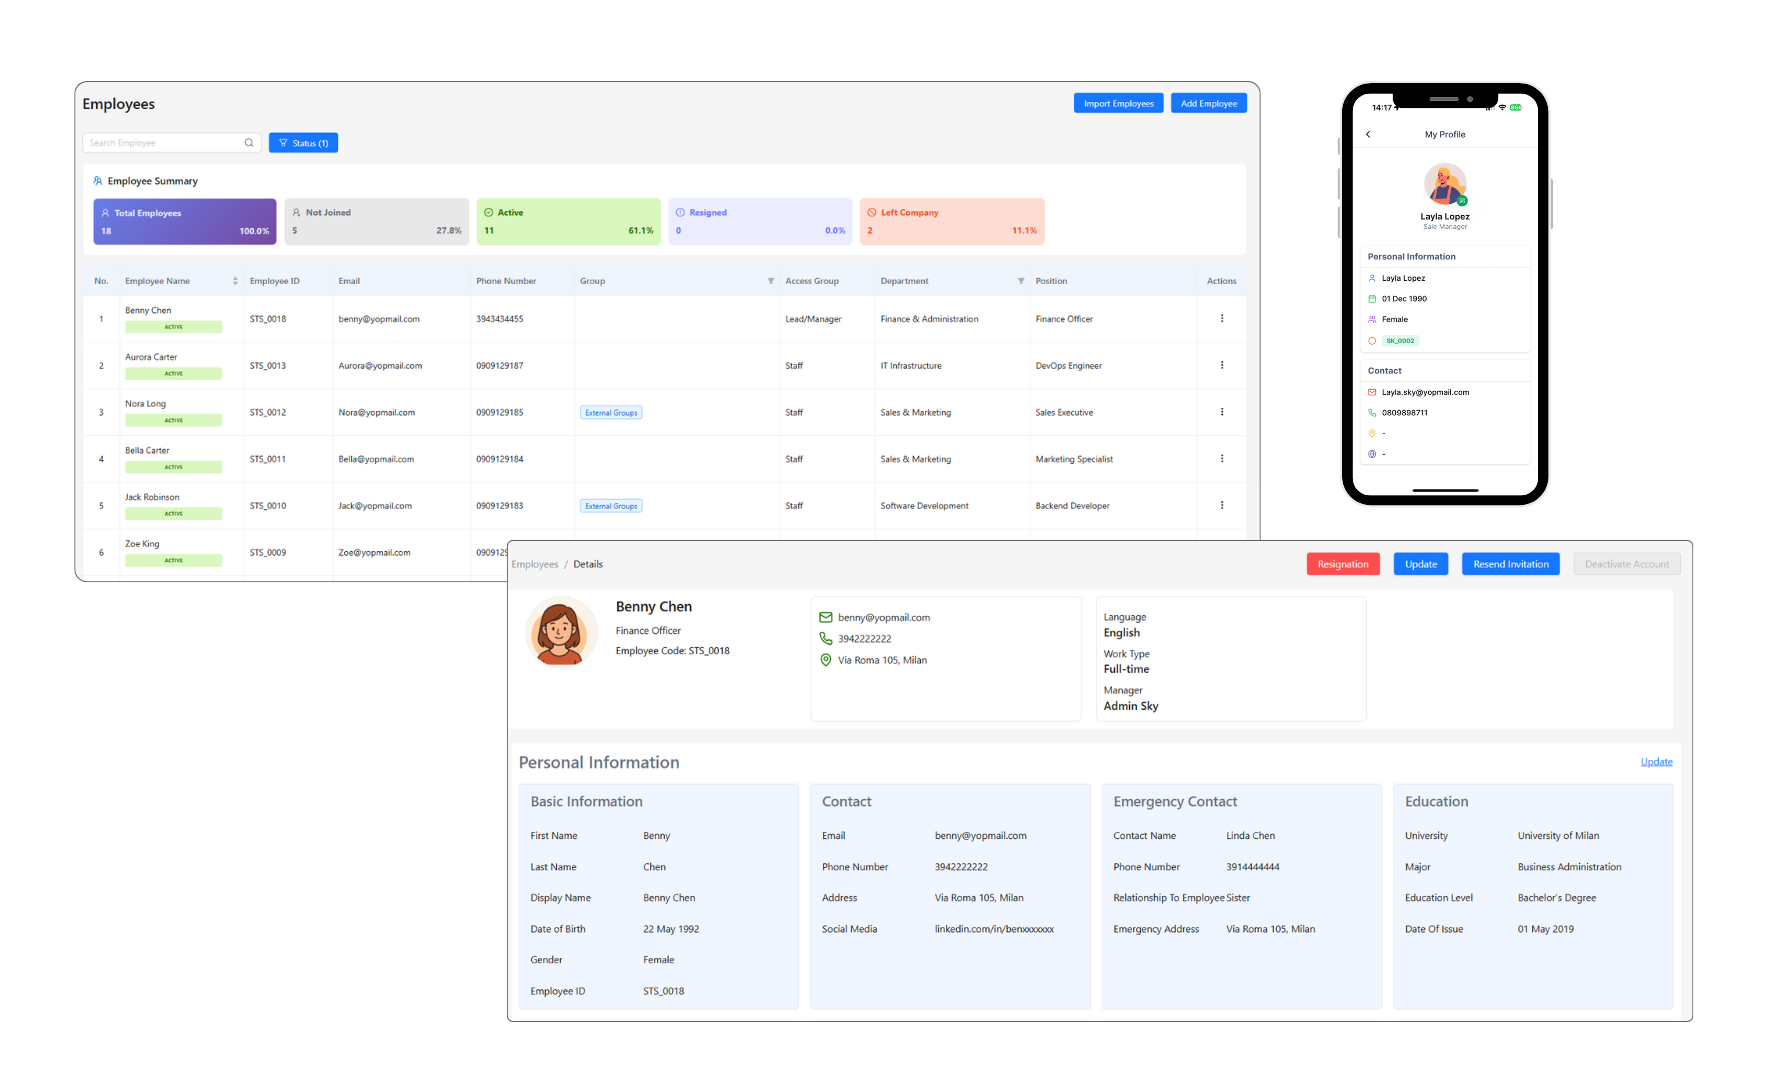This screenshot has height=1078, width=1769.
Task: Click the location pin icon beside Via Roma
Action: point(826,660)
